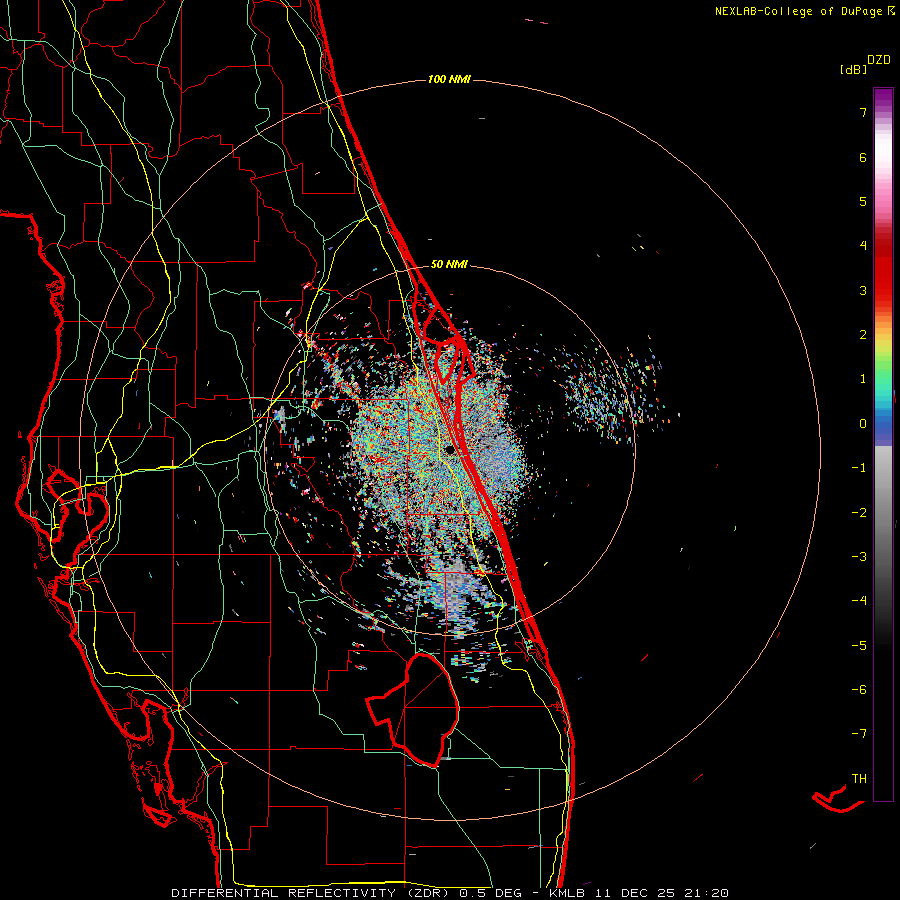This screenshot has height=900, width=900.
Task: Click the 6 value on color scale
Action: click(x=863, y=157)
